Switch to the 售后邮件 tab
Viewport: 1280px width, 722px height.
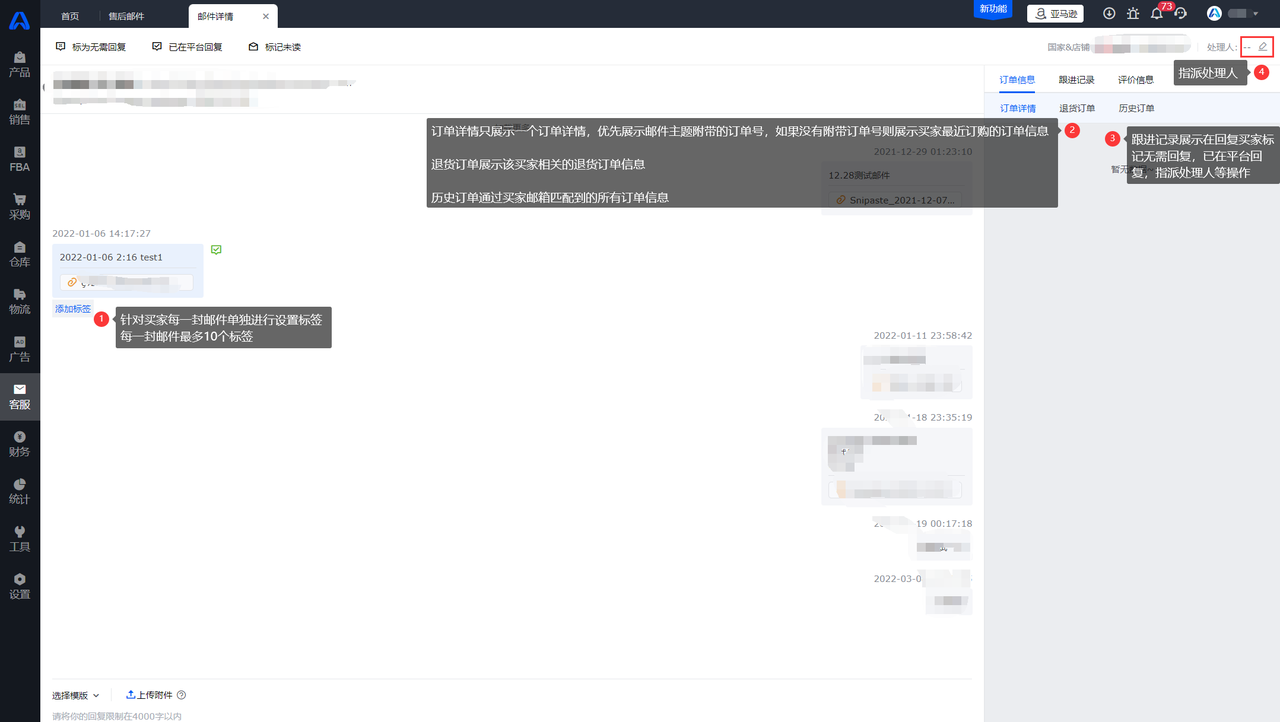click(x=125, y=16)
